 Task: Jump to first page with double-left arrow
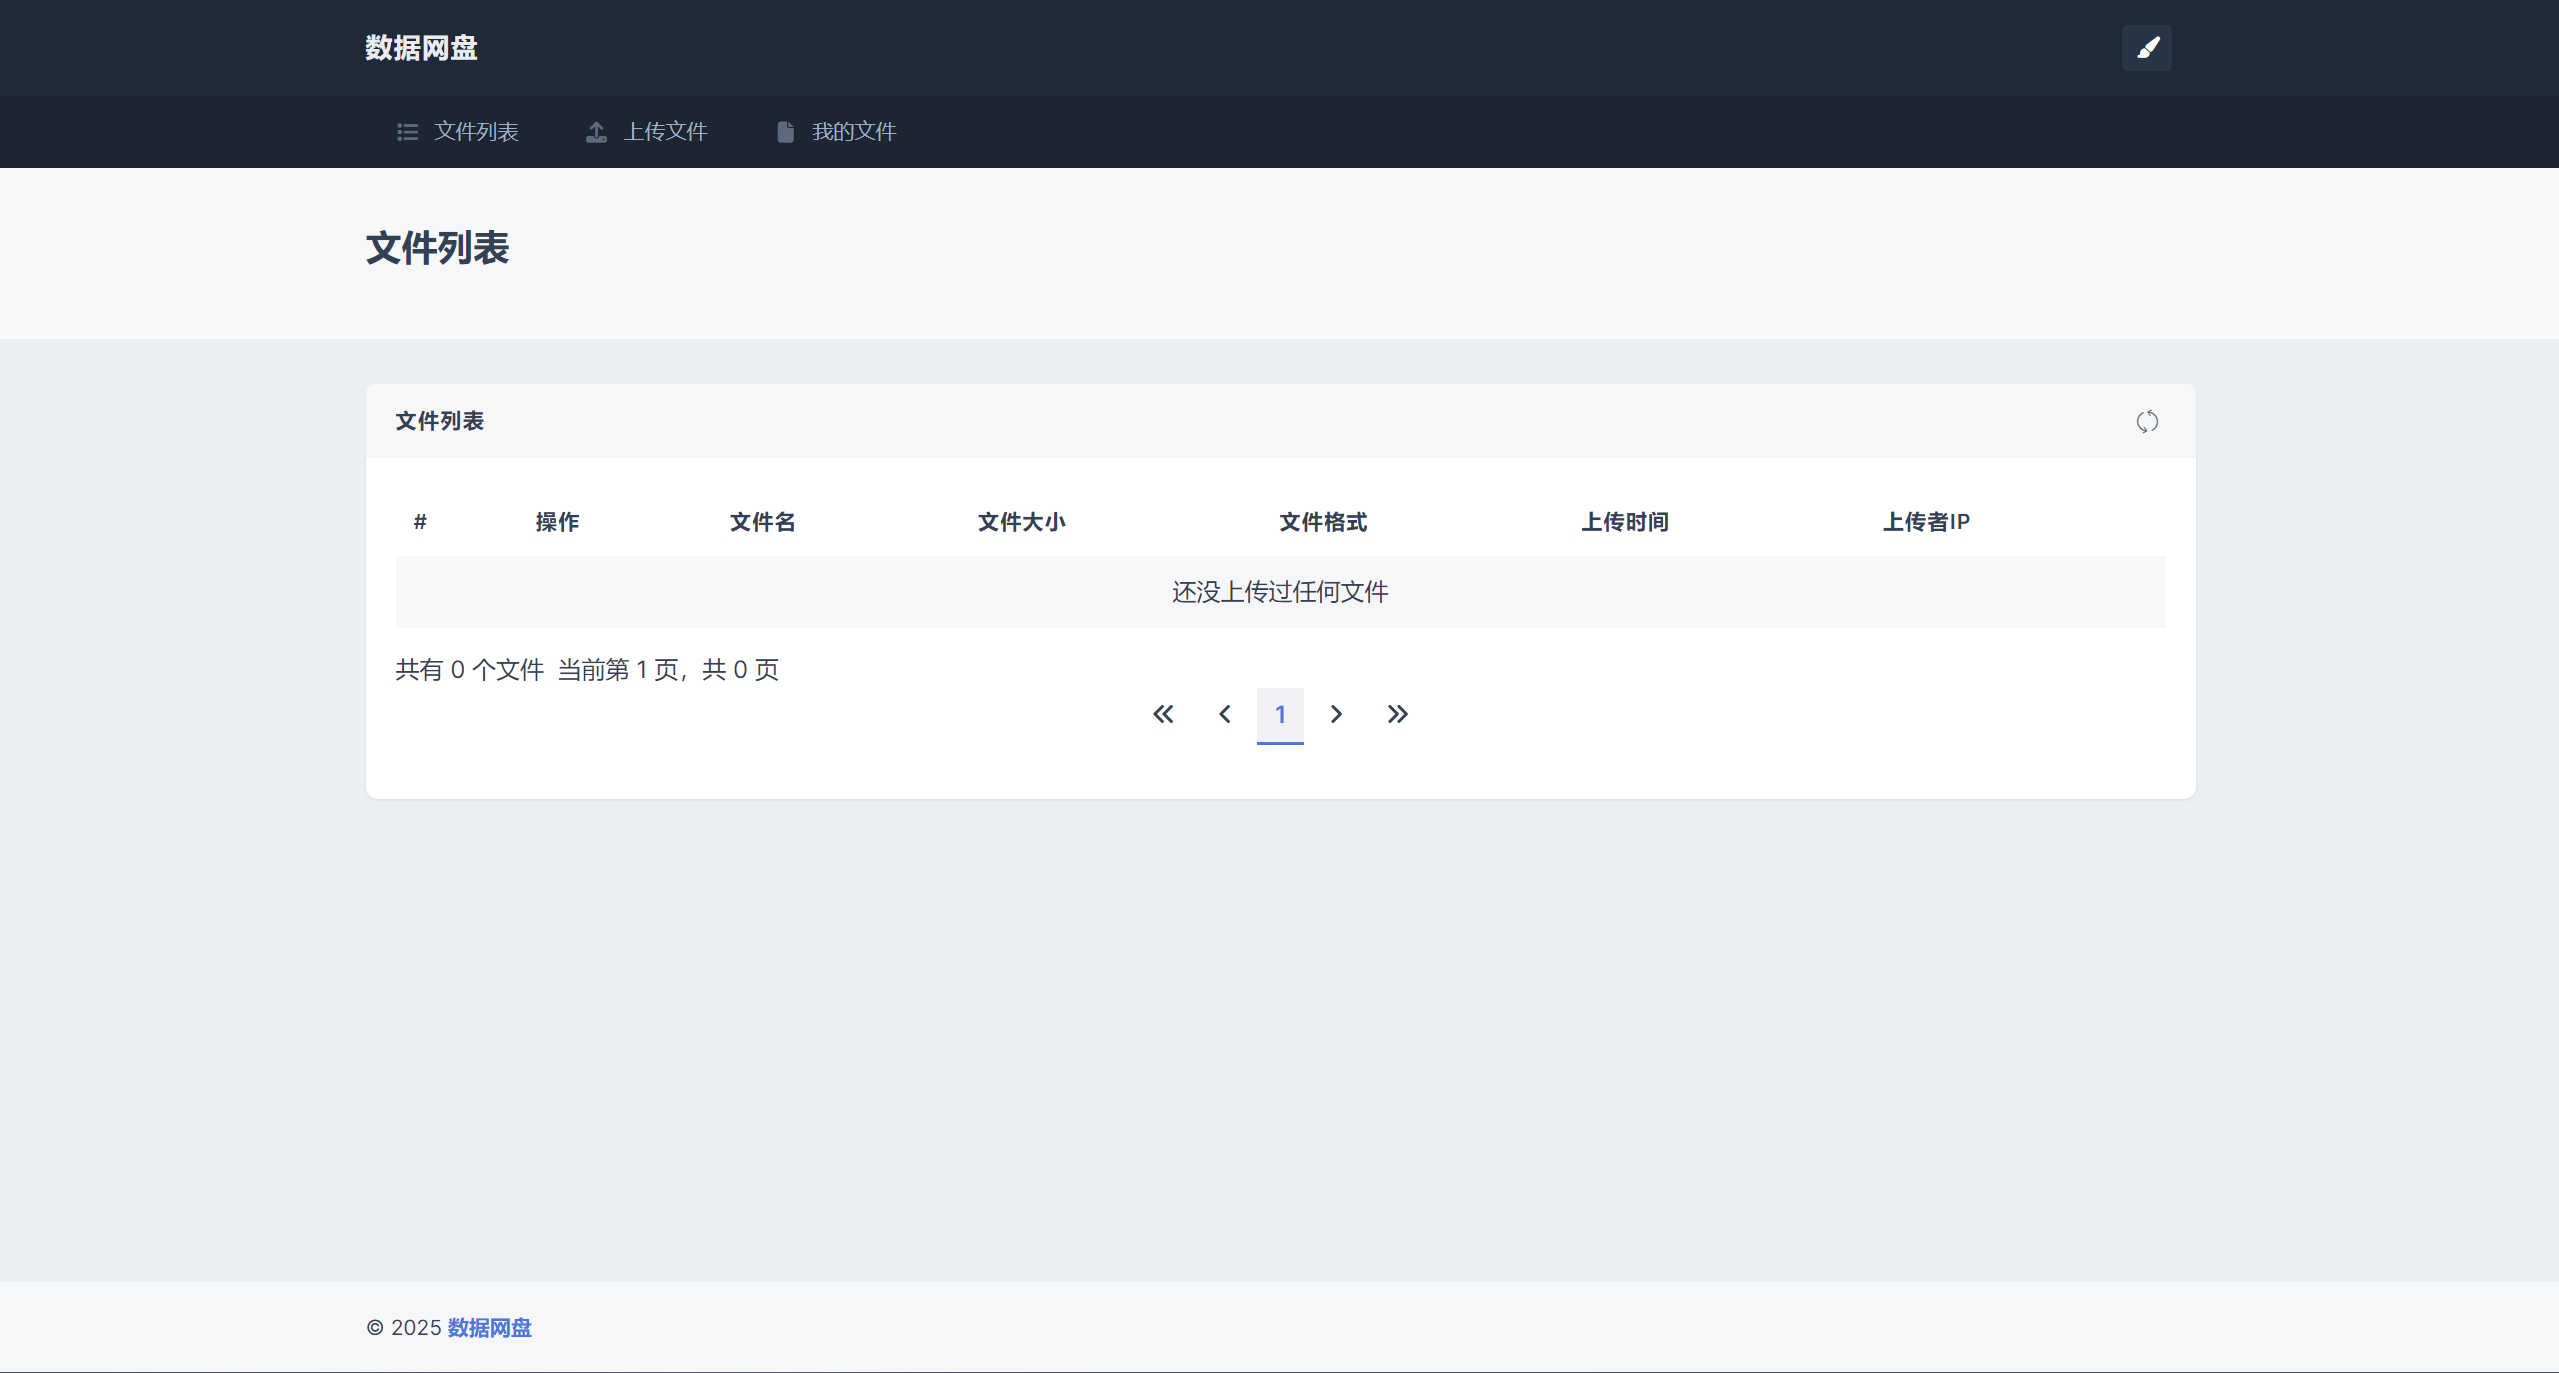pyautogui.click(x=1163, y=714)
